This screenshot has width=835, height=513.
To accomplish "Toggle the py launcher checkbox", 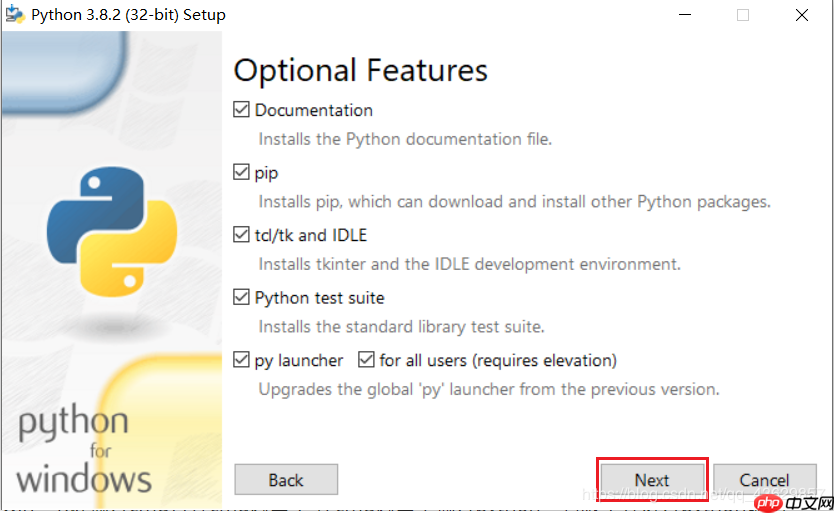I will tap(241, 360).
